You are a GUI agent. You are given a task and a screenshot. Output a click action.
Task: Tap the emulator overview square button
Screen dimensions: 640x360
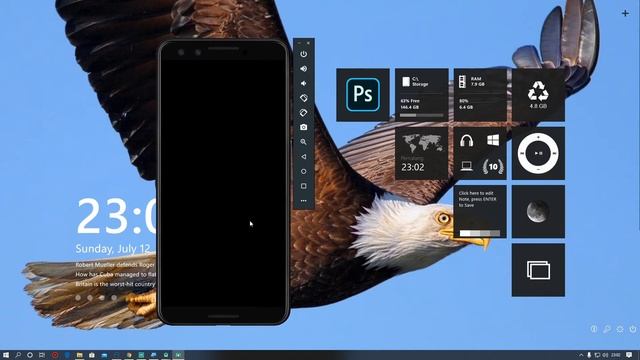[303, 186]
